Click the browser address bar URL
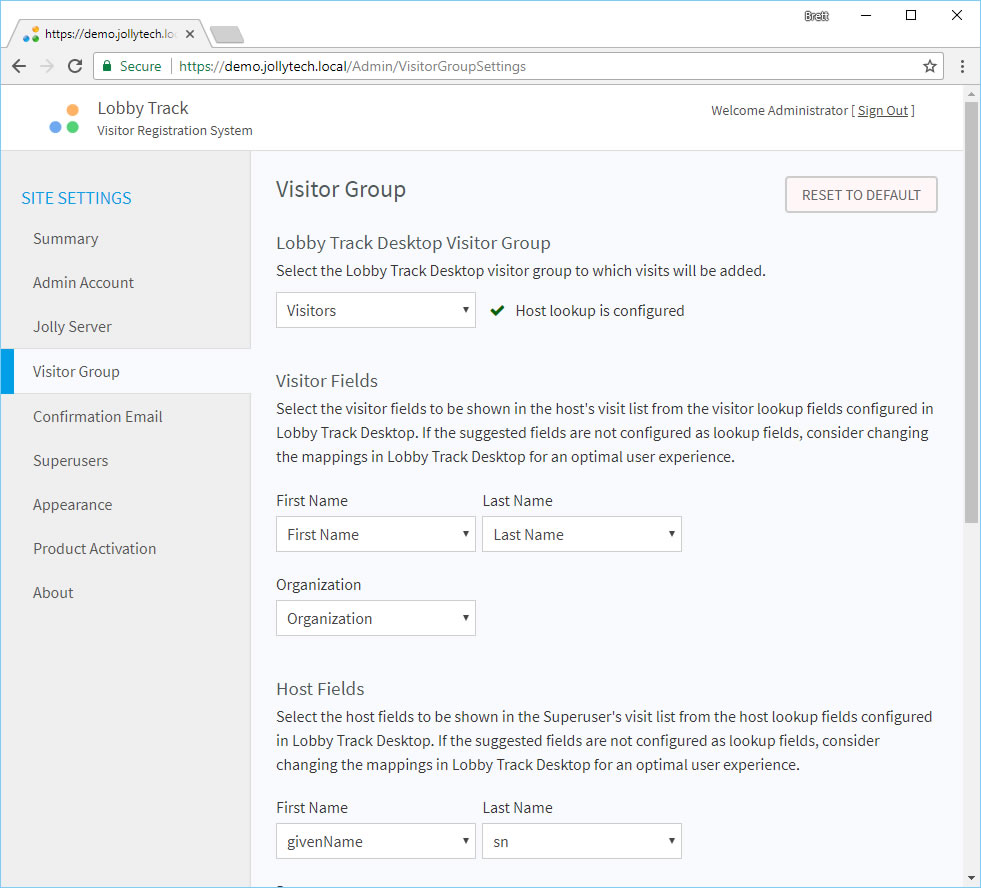 352,66
